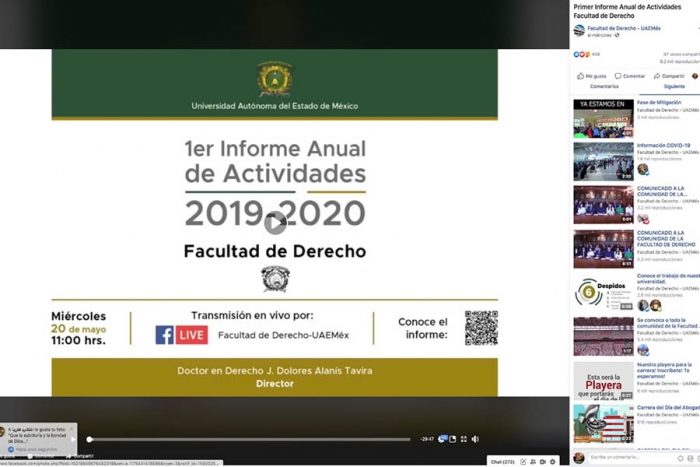Click 'Nuestra playera para la carrera' title

point(664,370)
